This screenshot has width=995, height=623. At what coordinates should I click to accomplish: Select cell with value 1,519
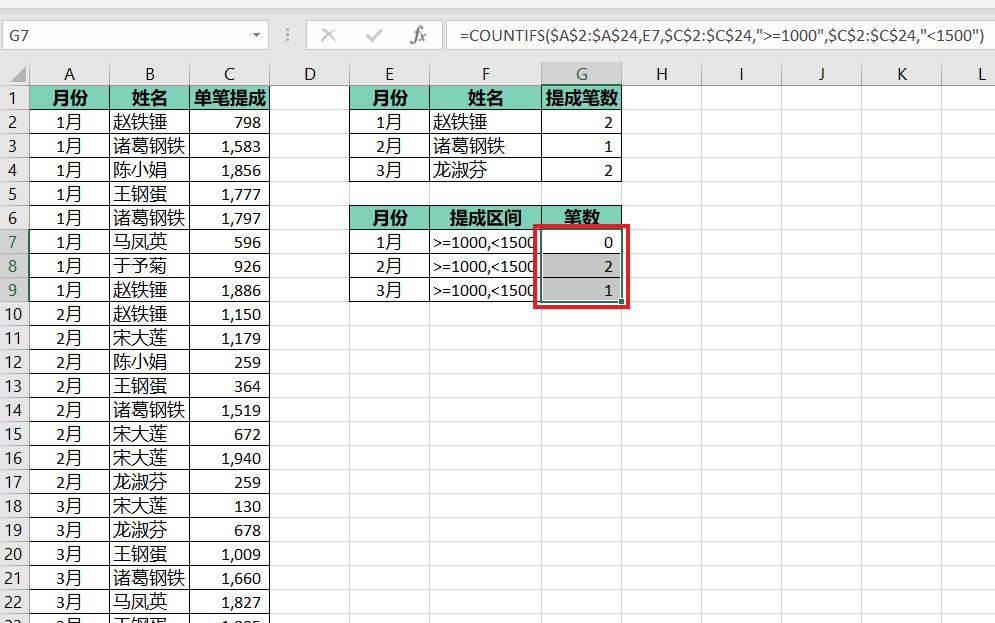coord(230,410)
